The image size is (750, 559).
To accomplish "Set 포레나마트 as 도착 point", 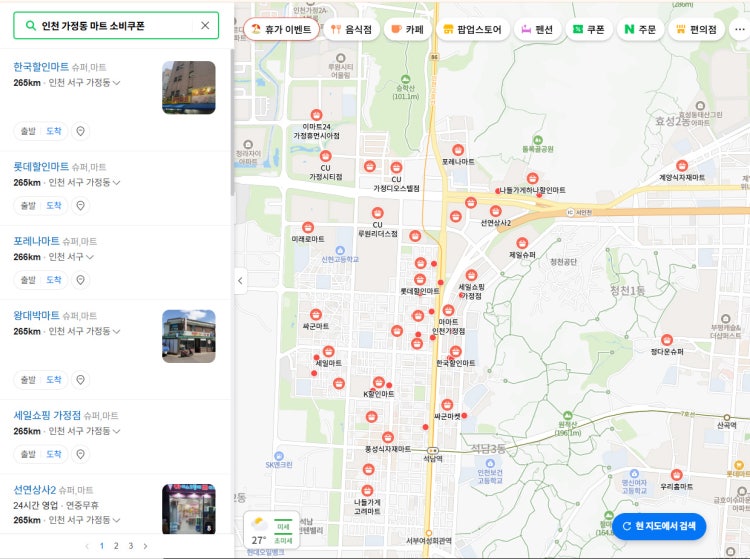I will (54, 280).
